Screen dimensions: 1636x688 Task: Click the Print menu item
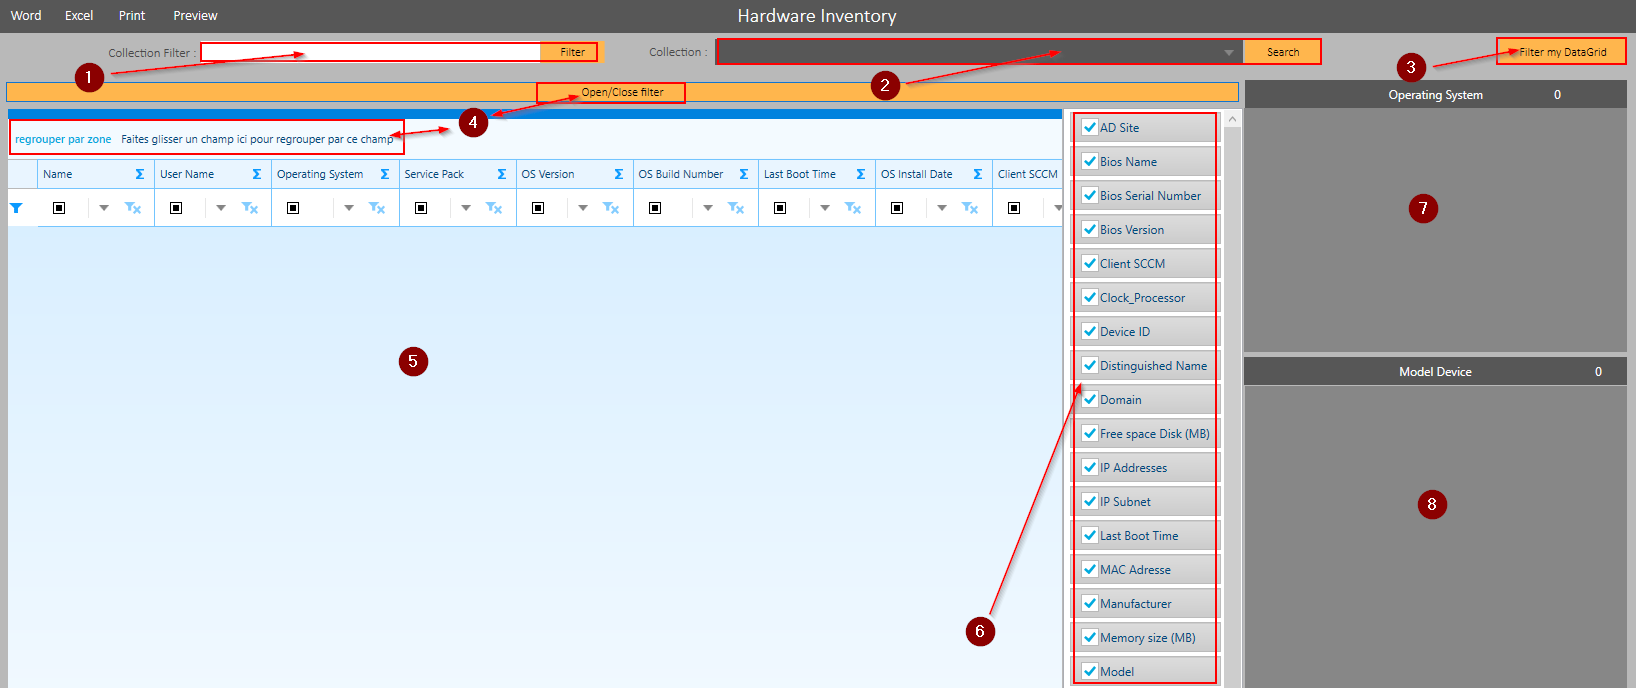132,15
